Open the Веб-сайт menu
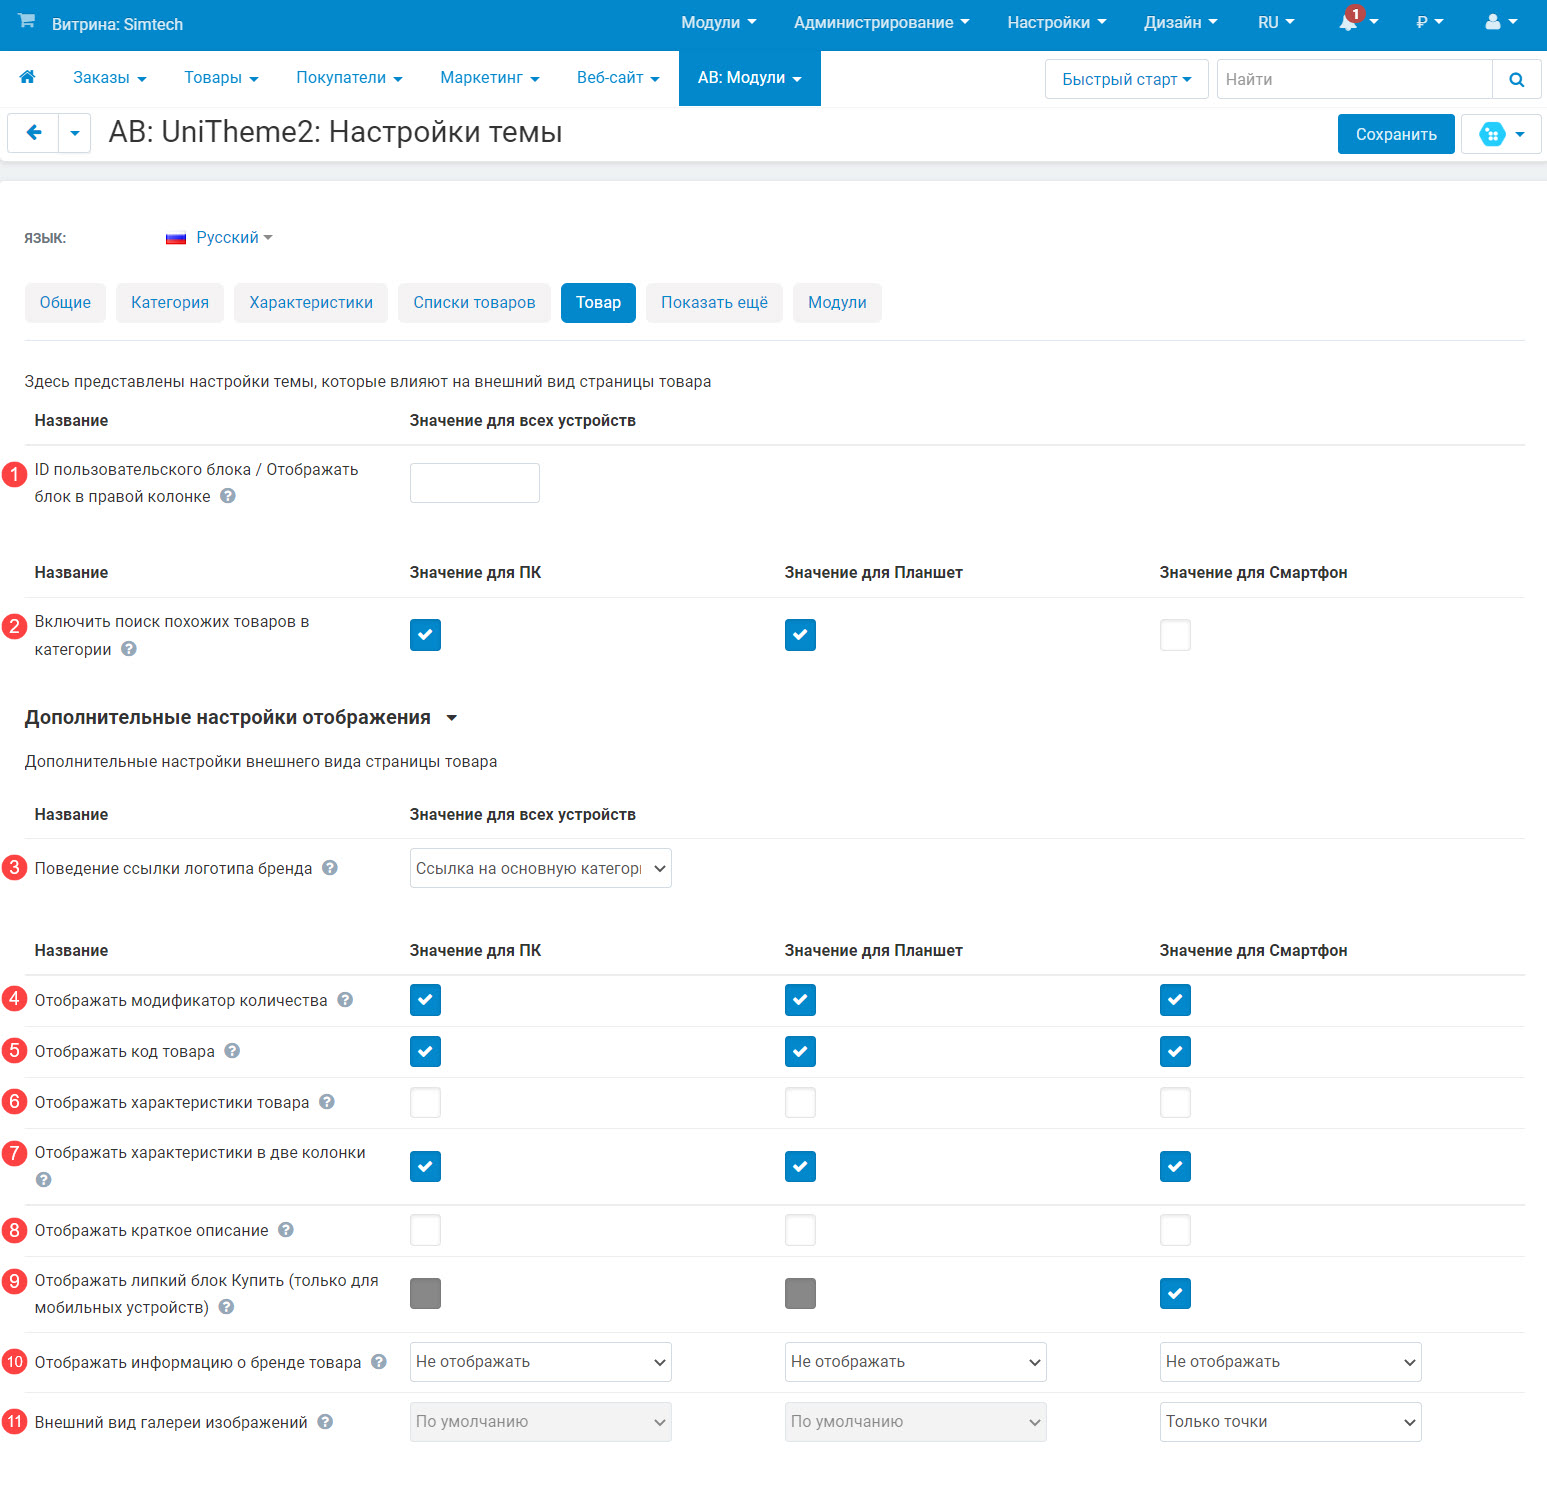The image size is (1547, 1495). (618, 78)
